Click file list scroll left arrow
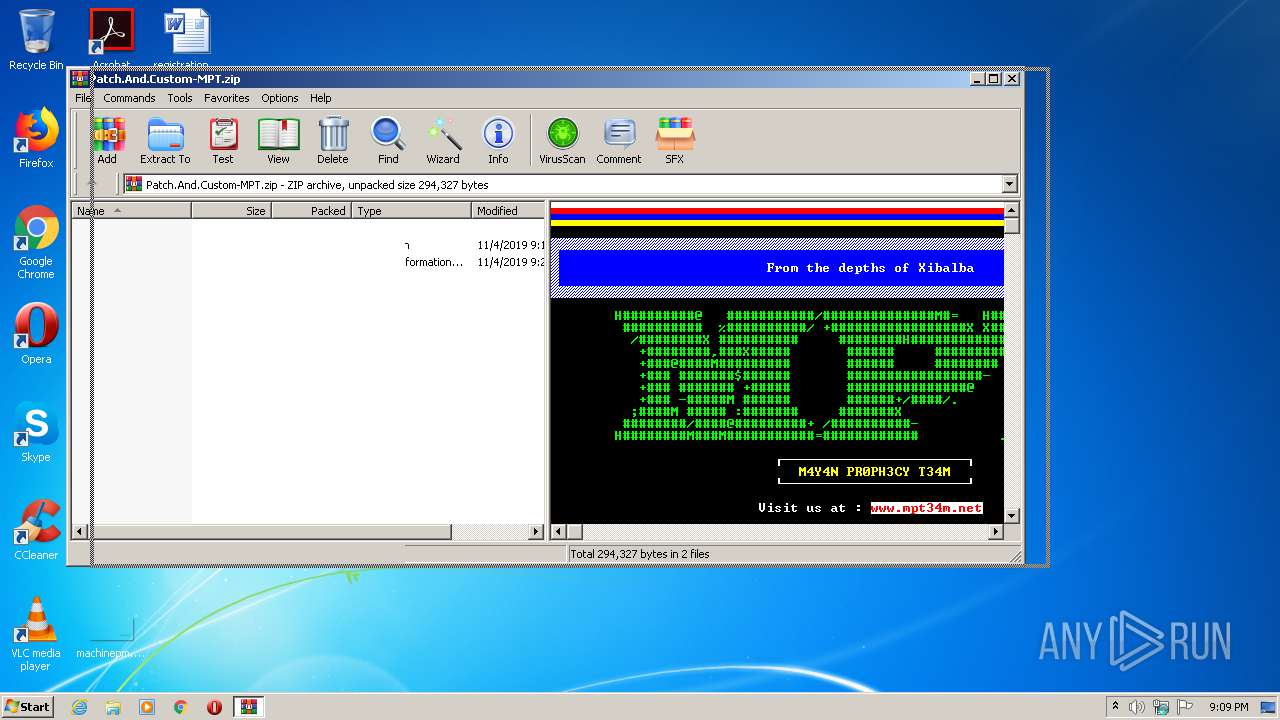 pos(80,532)
